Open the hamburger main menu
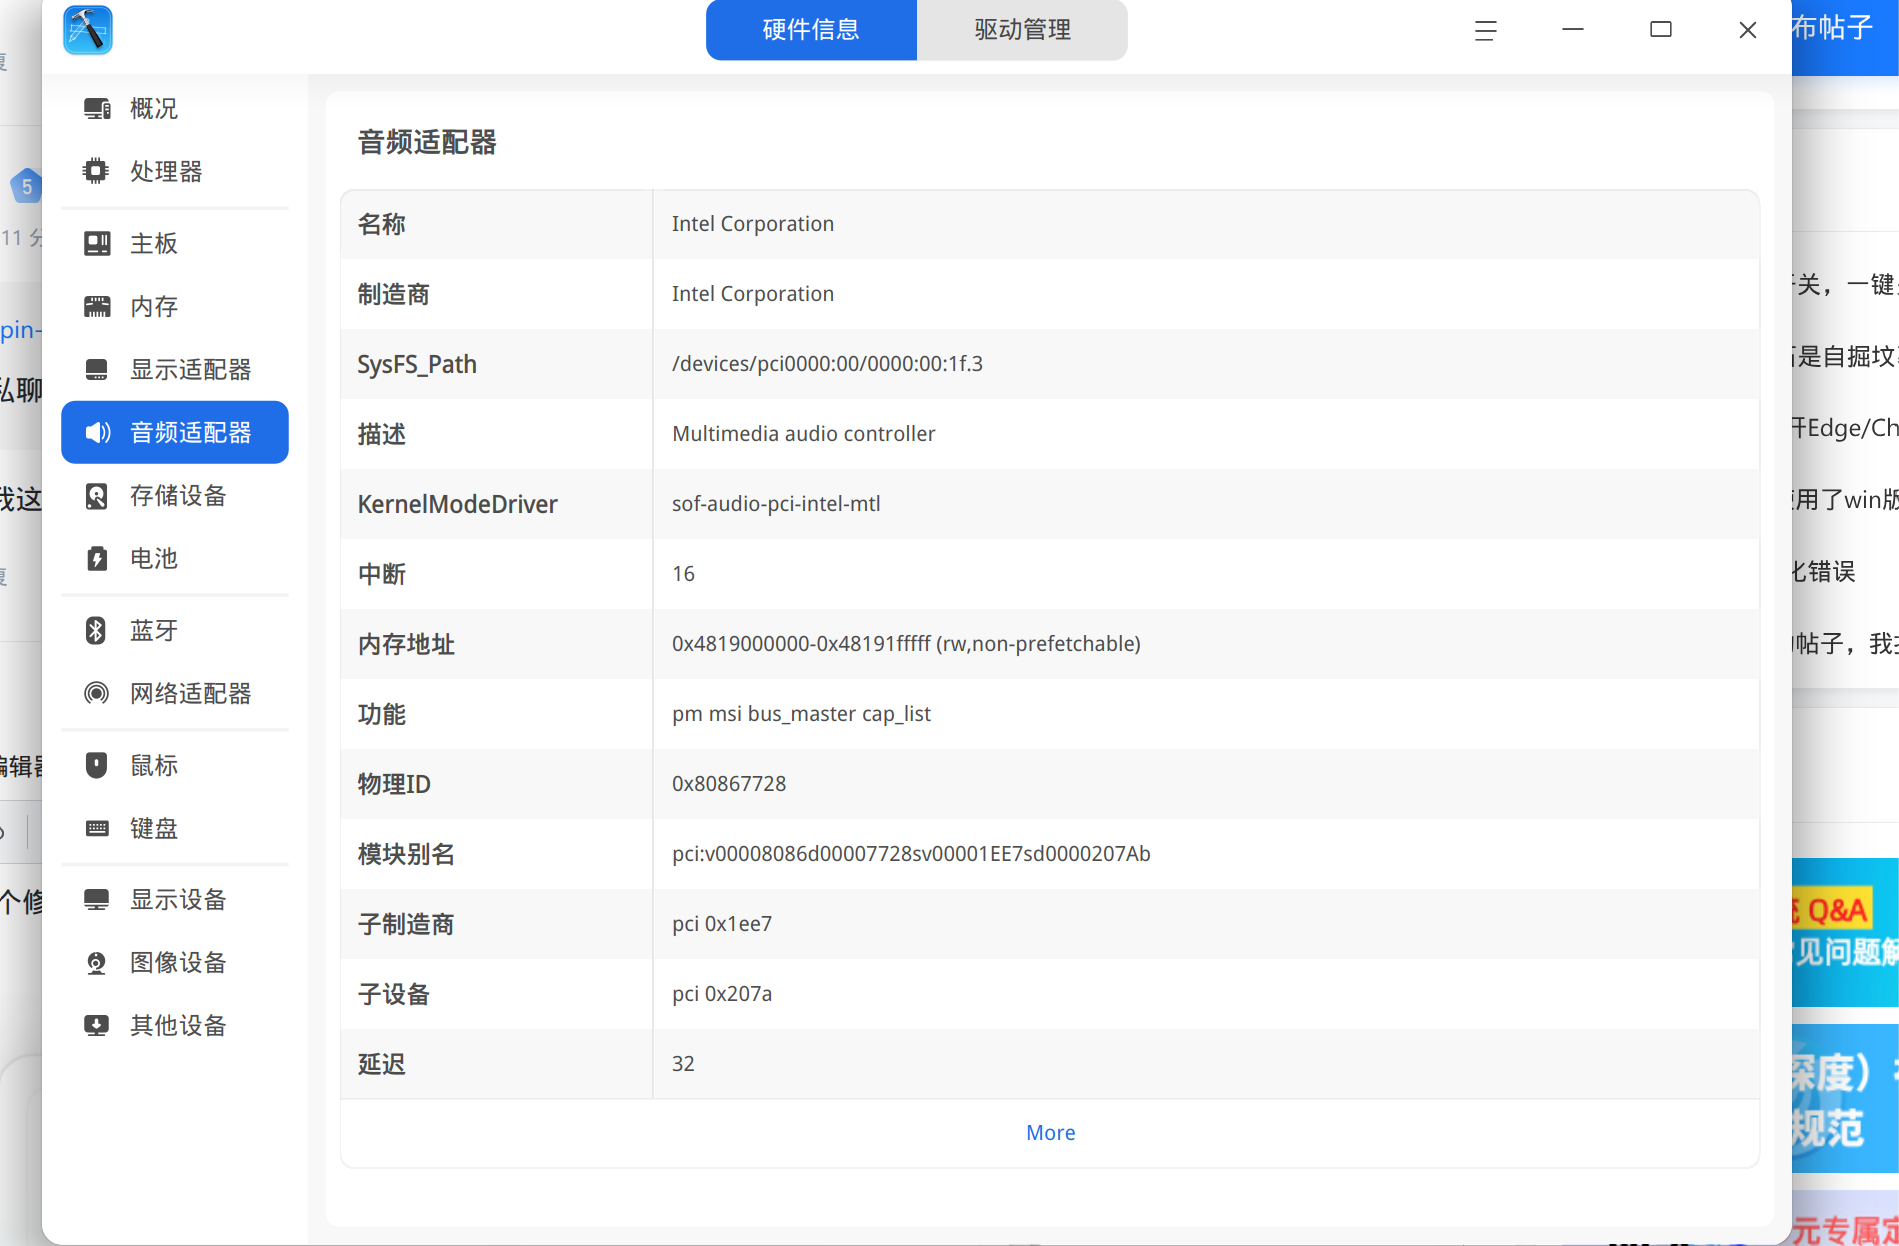 pos(1486,31)
